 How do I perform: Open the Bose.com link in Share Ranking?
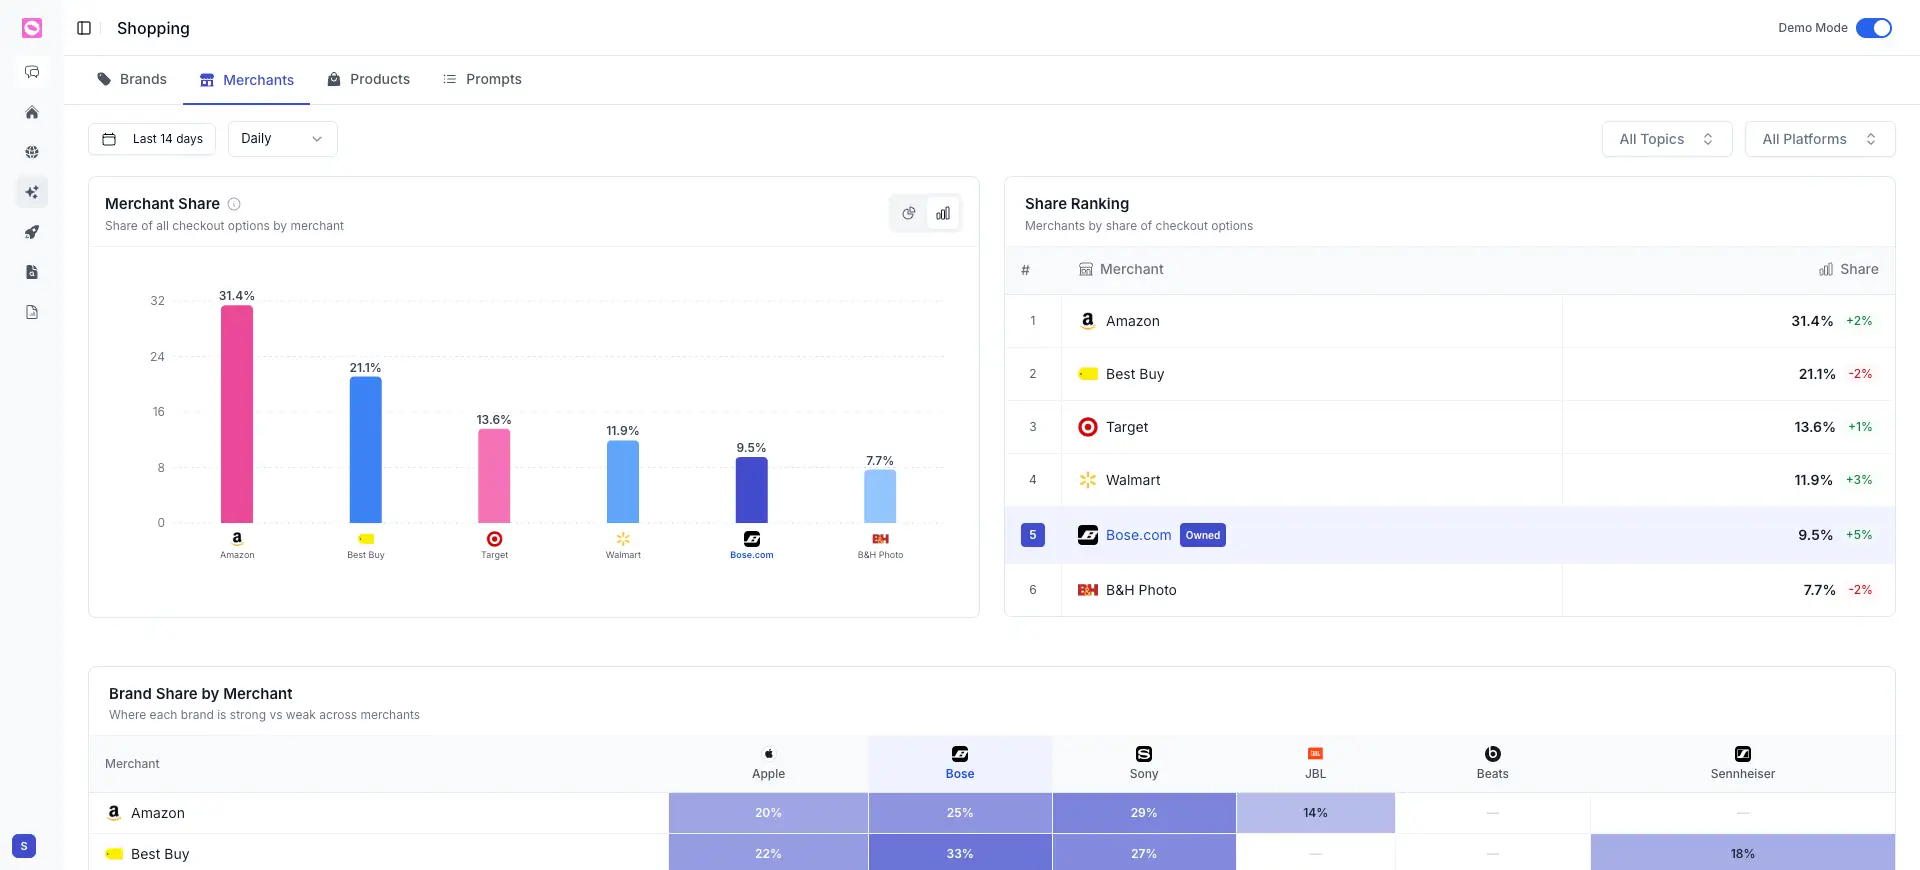pyautogui.click(x=1138, y=535)
